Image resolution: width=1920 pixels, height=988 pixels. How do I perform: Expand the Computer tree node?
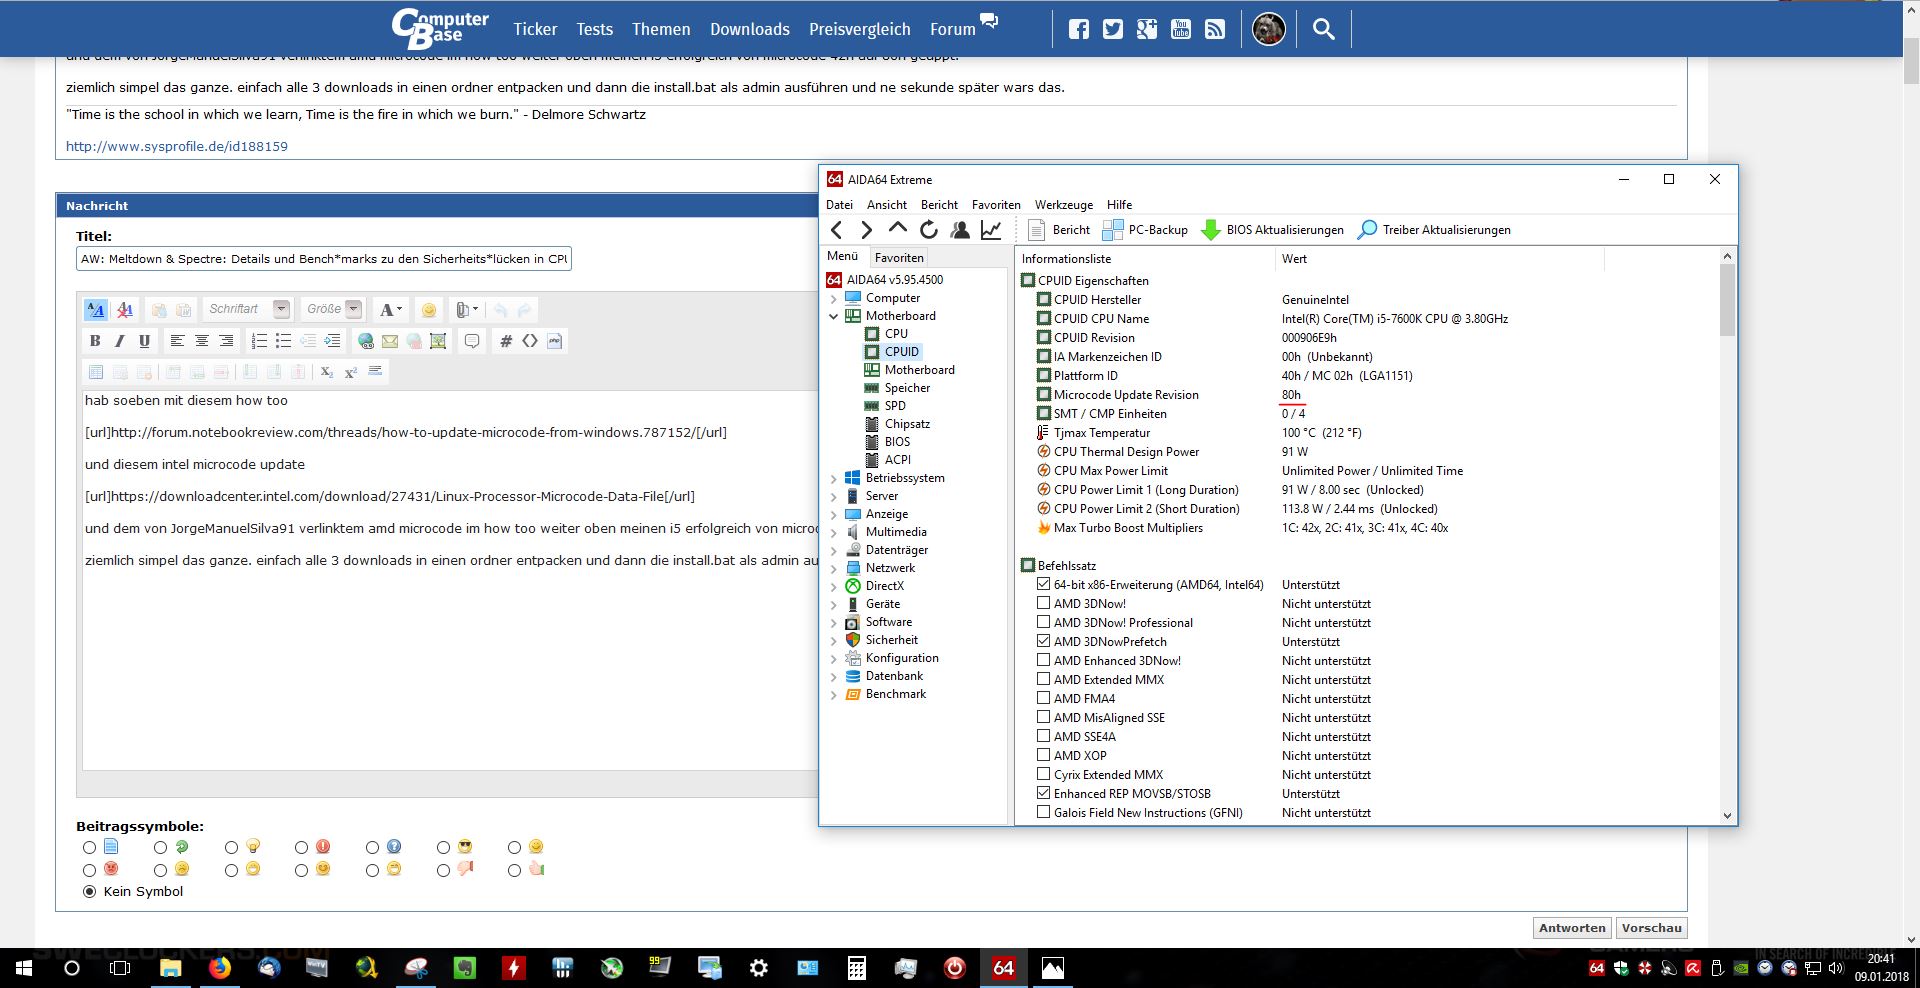(x=834, y=299)
